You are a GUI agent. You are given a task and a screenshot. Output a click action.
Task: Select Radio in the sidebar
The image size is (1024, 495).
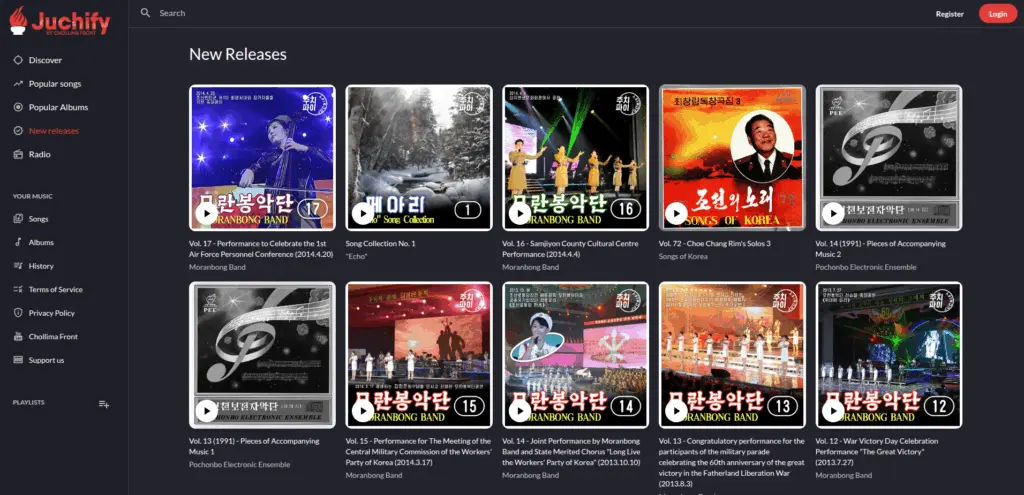(x=39, y=154)
